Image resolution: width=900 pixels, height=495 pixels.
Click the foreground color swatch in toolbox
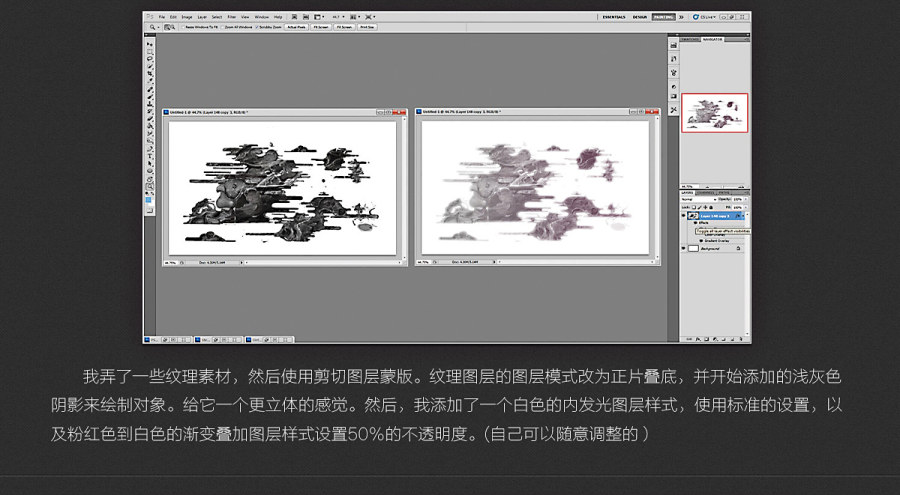(x=148, y=199)
